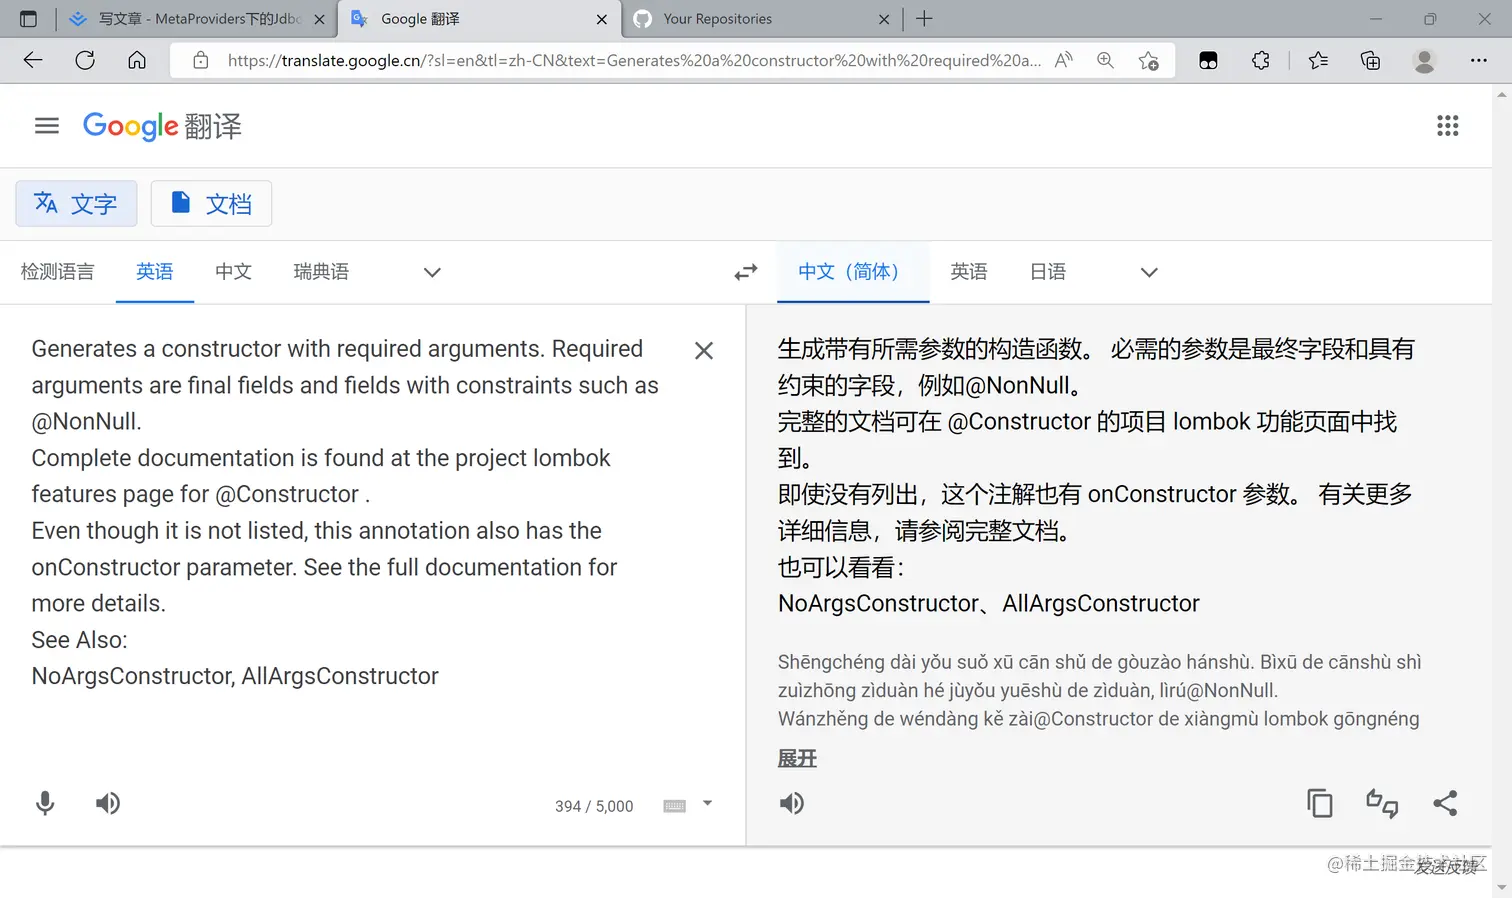Viewport: 1512px width, 898px height.
Task: Listen to the Chinese translation
Action: point(791,803)
